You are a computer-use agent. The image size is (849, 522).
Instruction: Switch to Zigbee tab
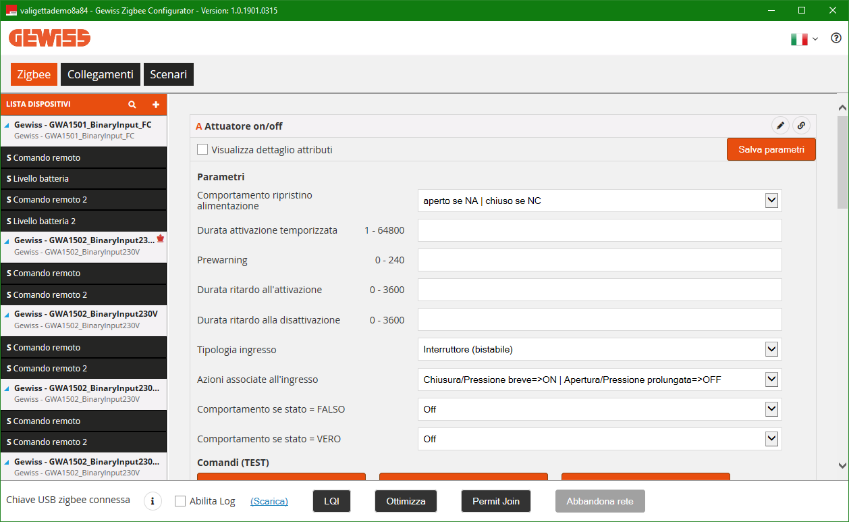pos(34,74)
